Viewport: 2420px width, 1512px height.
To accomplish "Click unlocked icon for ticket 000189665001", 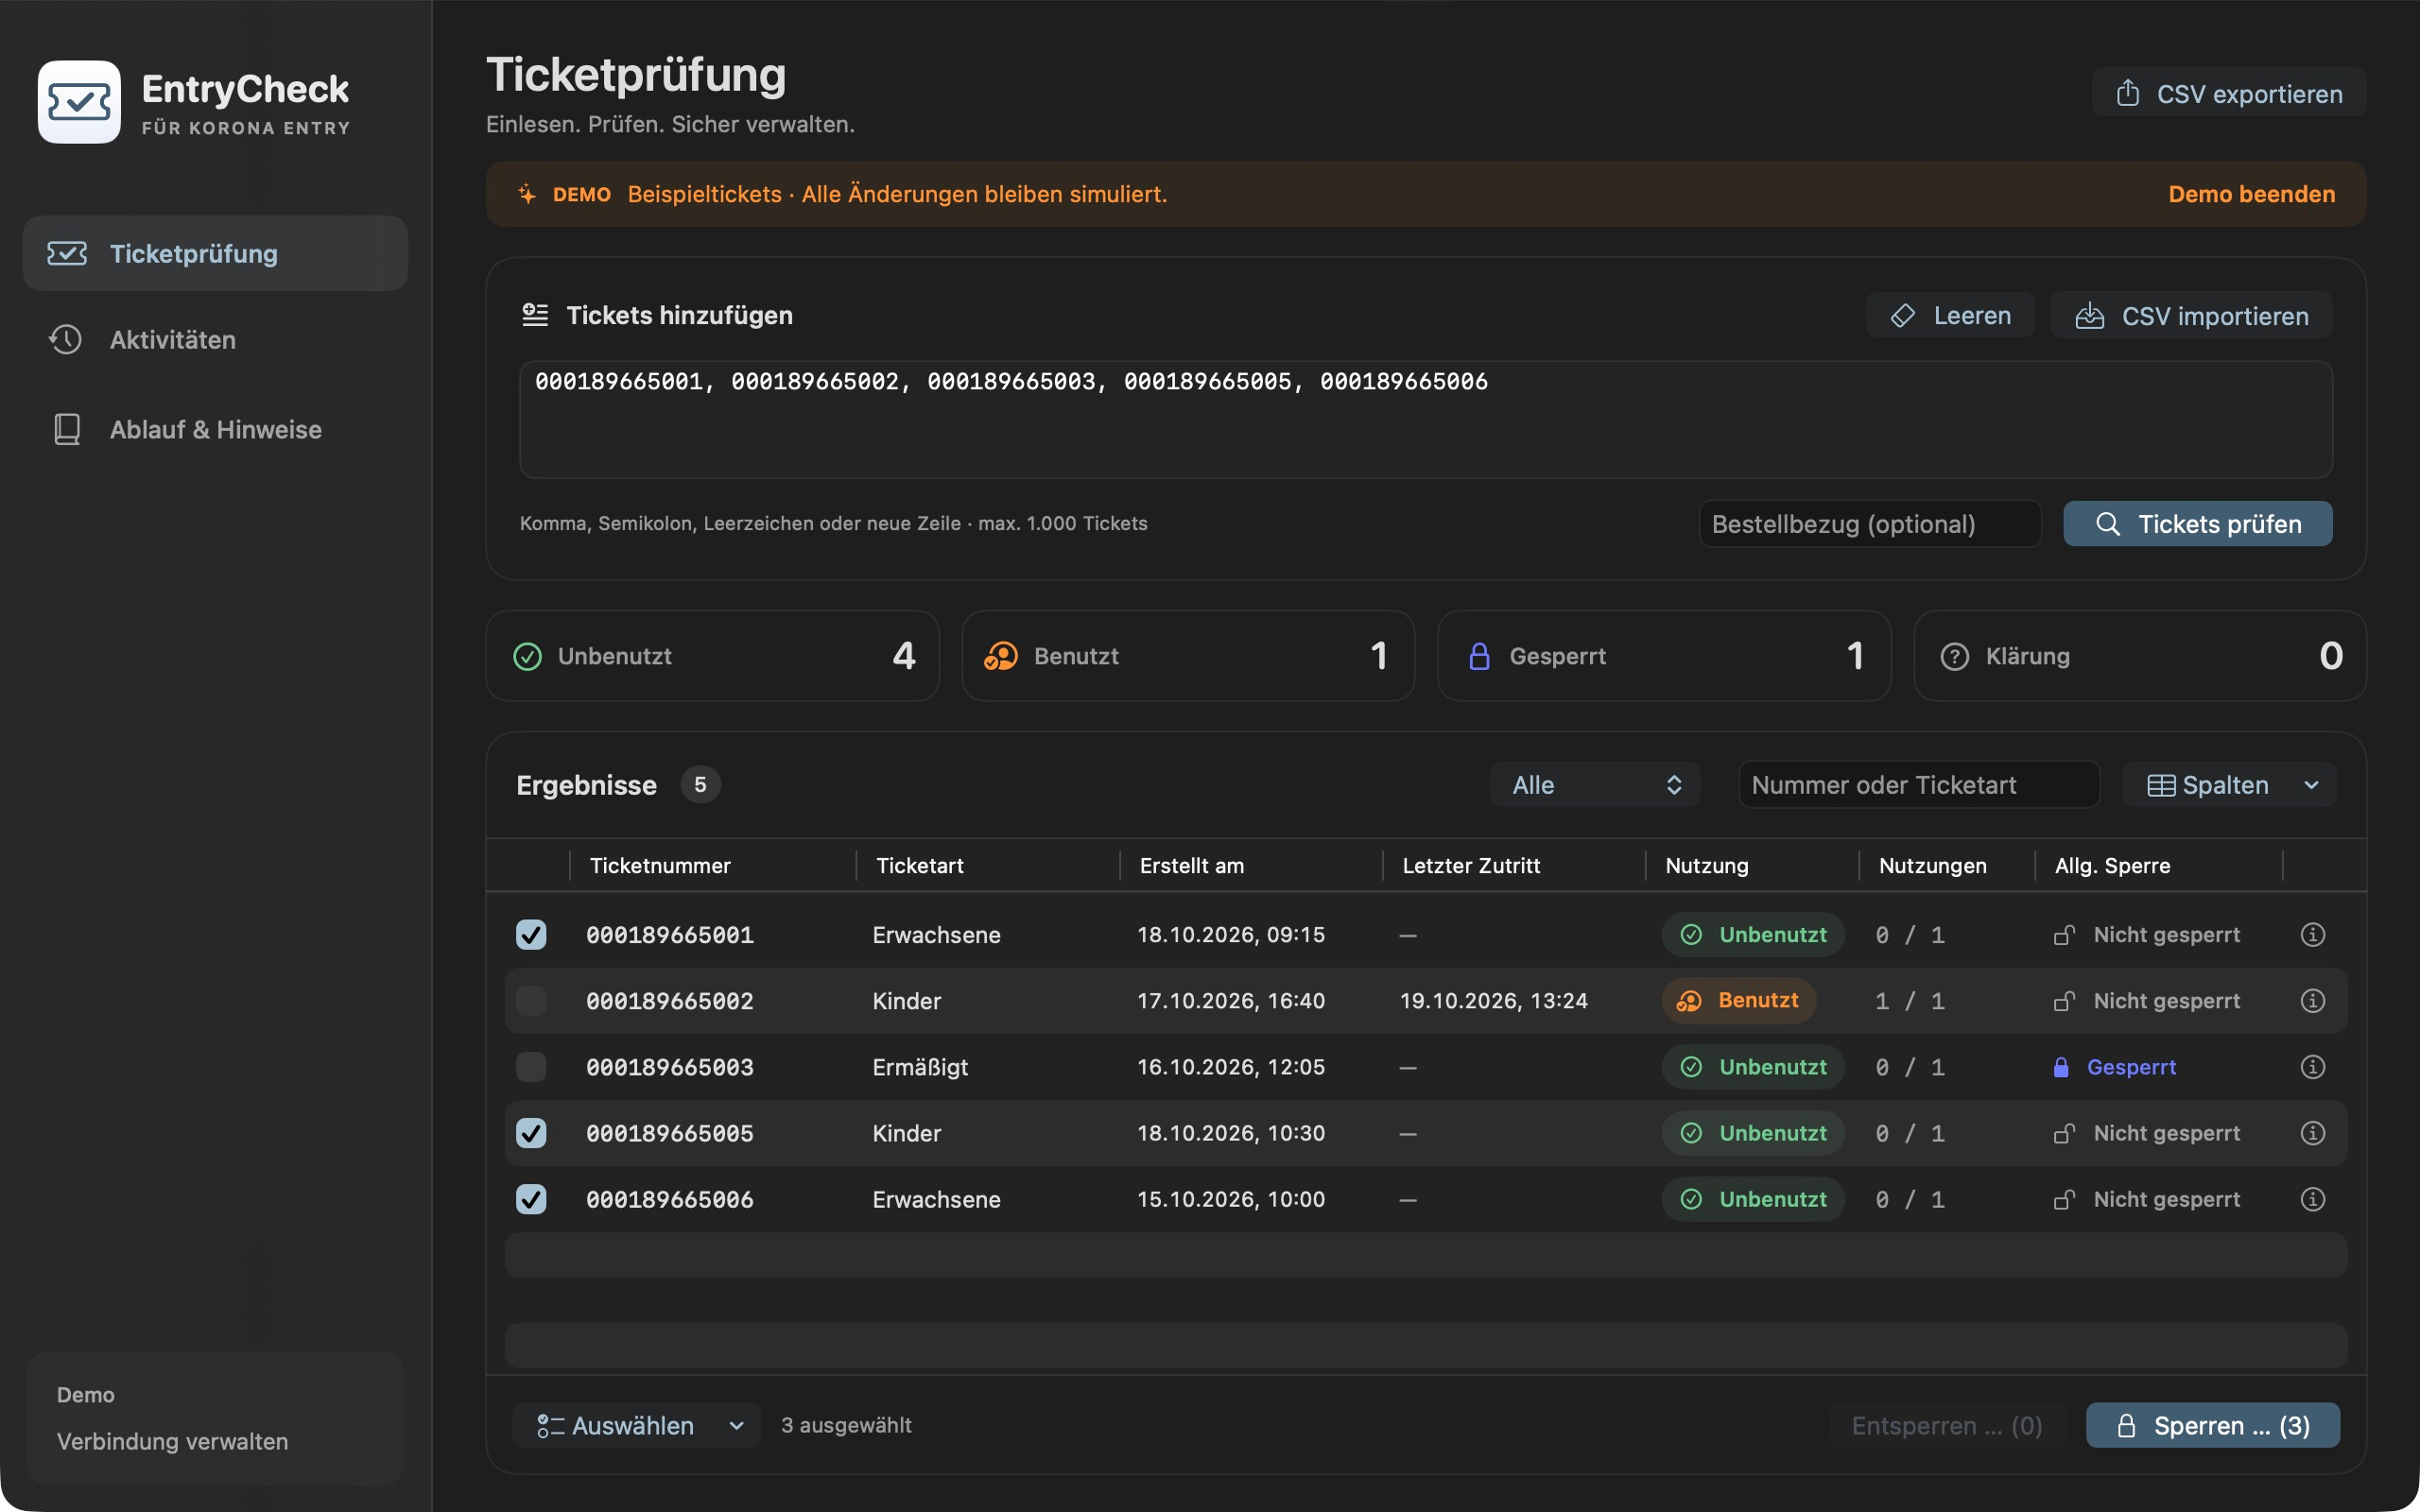I will click(2064, 935).
